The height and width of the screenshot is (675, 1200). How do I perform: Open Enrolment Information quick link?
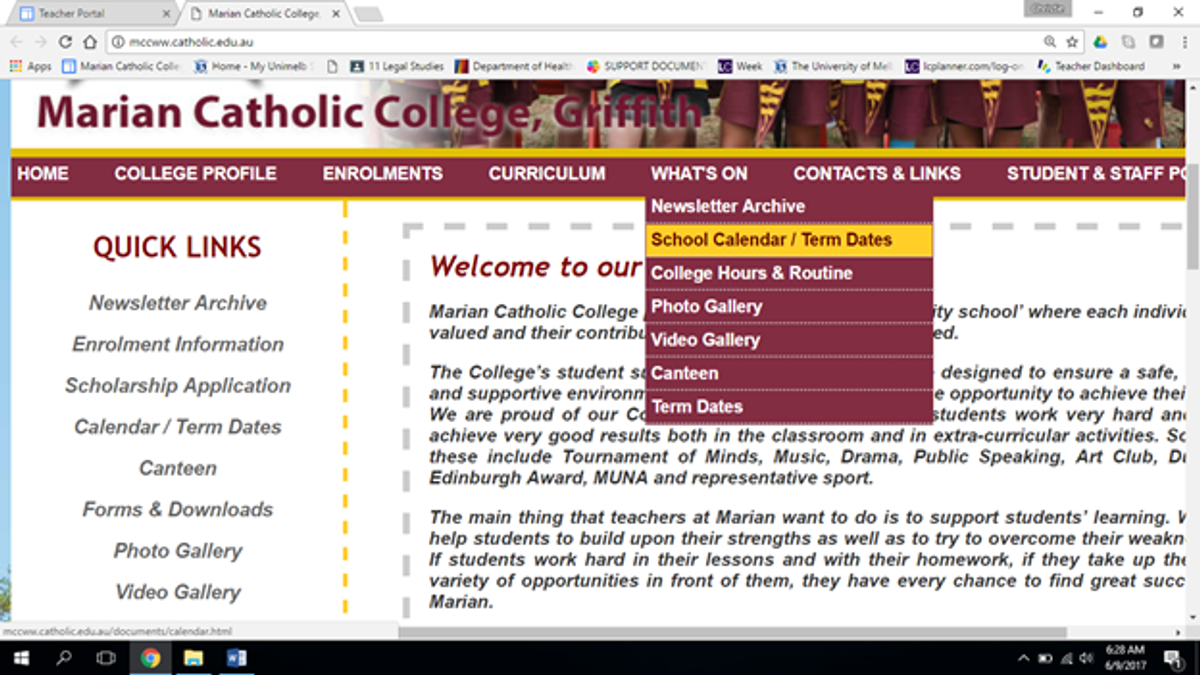[178, 344]
